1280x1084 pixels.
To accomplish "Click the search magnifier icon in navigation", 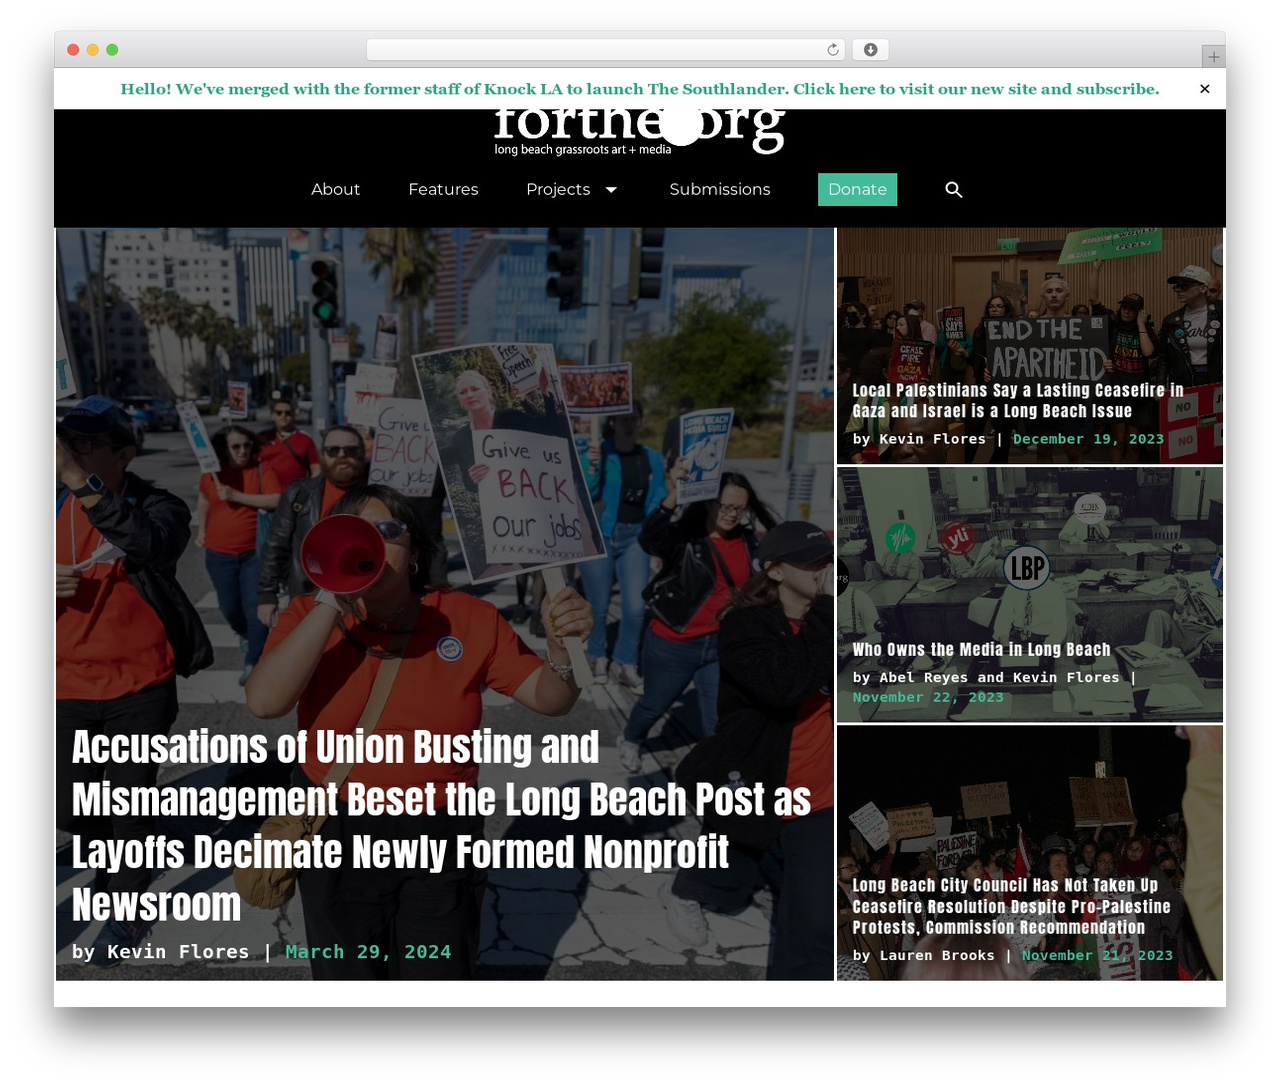I will (954, 190).
